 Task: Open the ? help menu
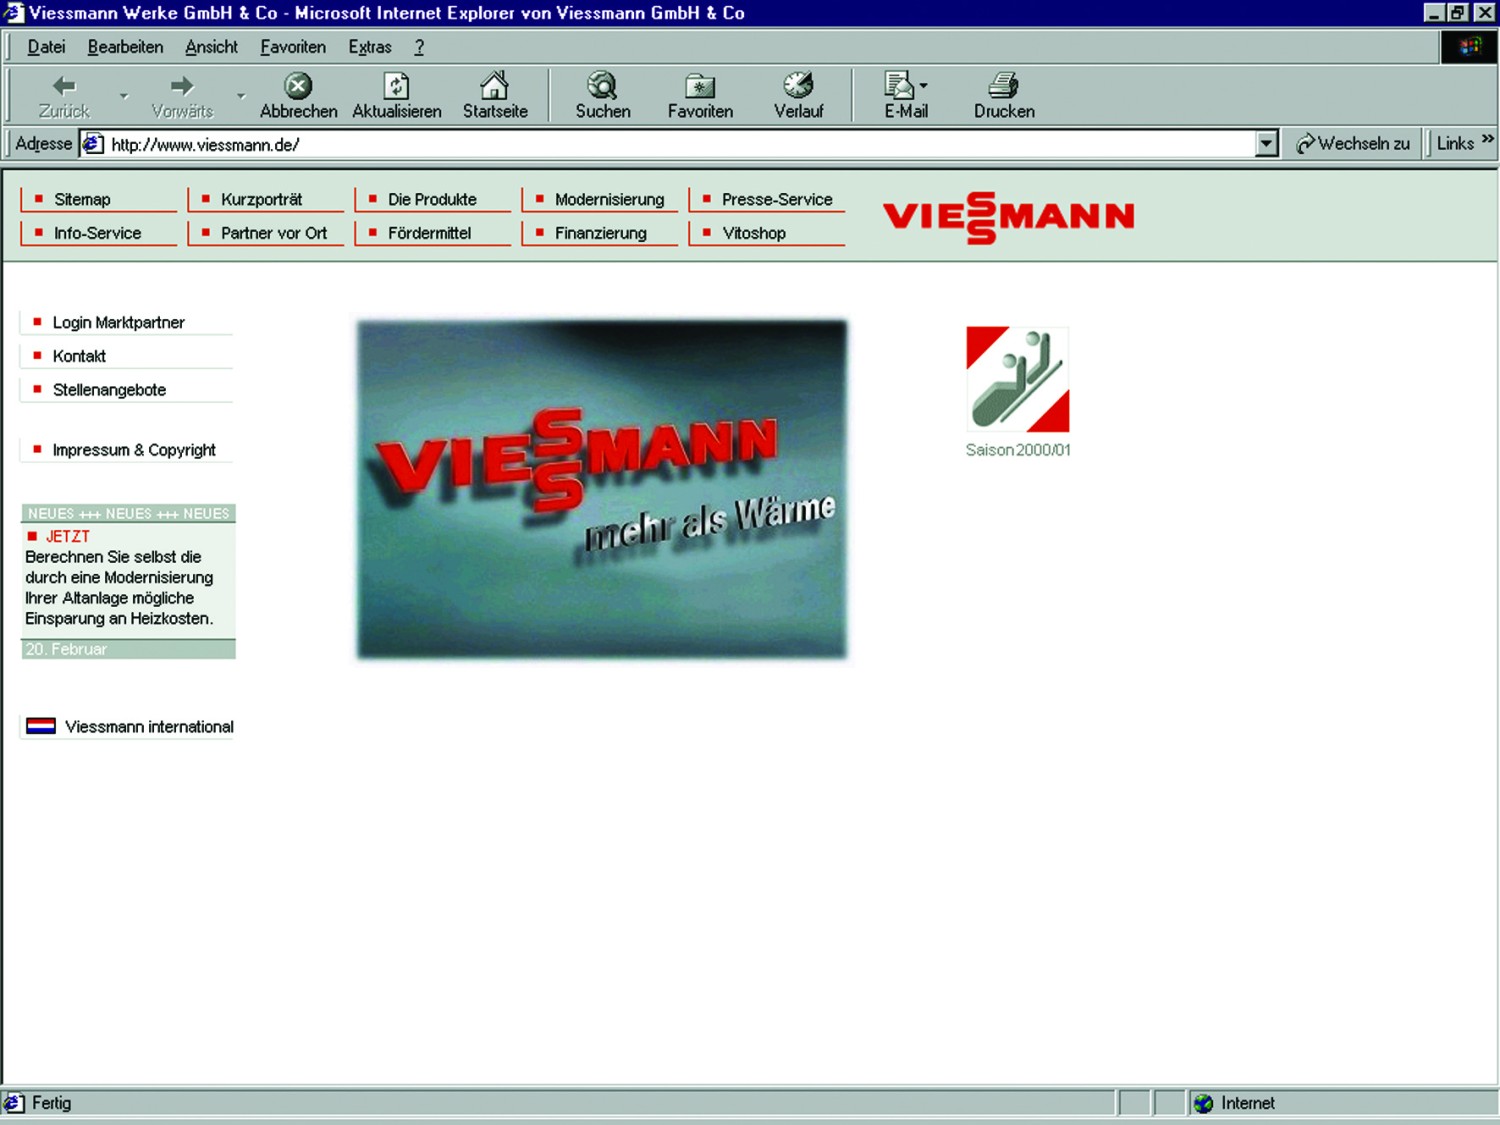click(419, 47)
